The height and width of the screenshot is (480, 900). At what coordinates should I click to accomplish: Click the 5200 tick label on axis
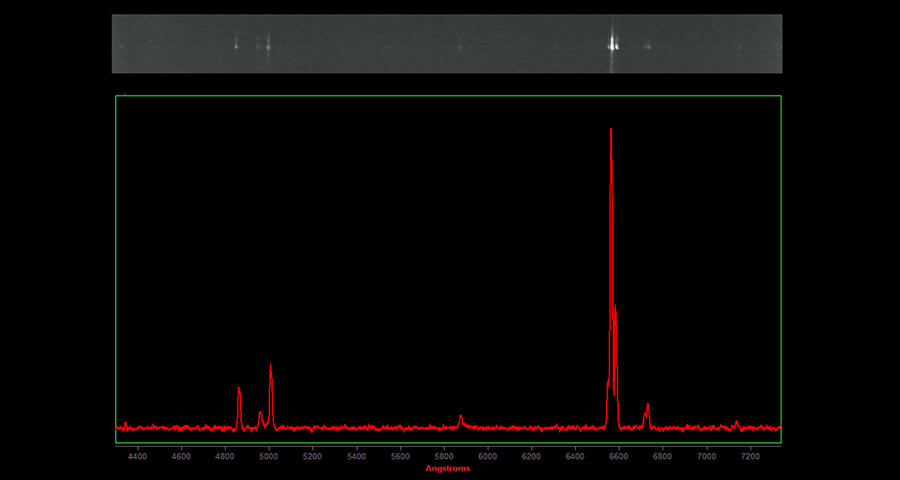(312, 456)
